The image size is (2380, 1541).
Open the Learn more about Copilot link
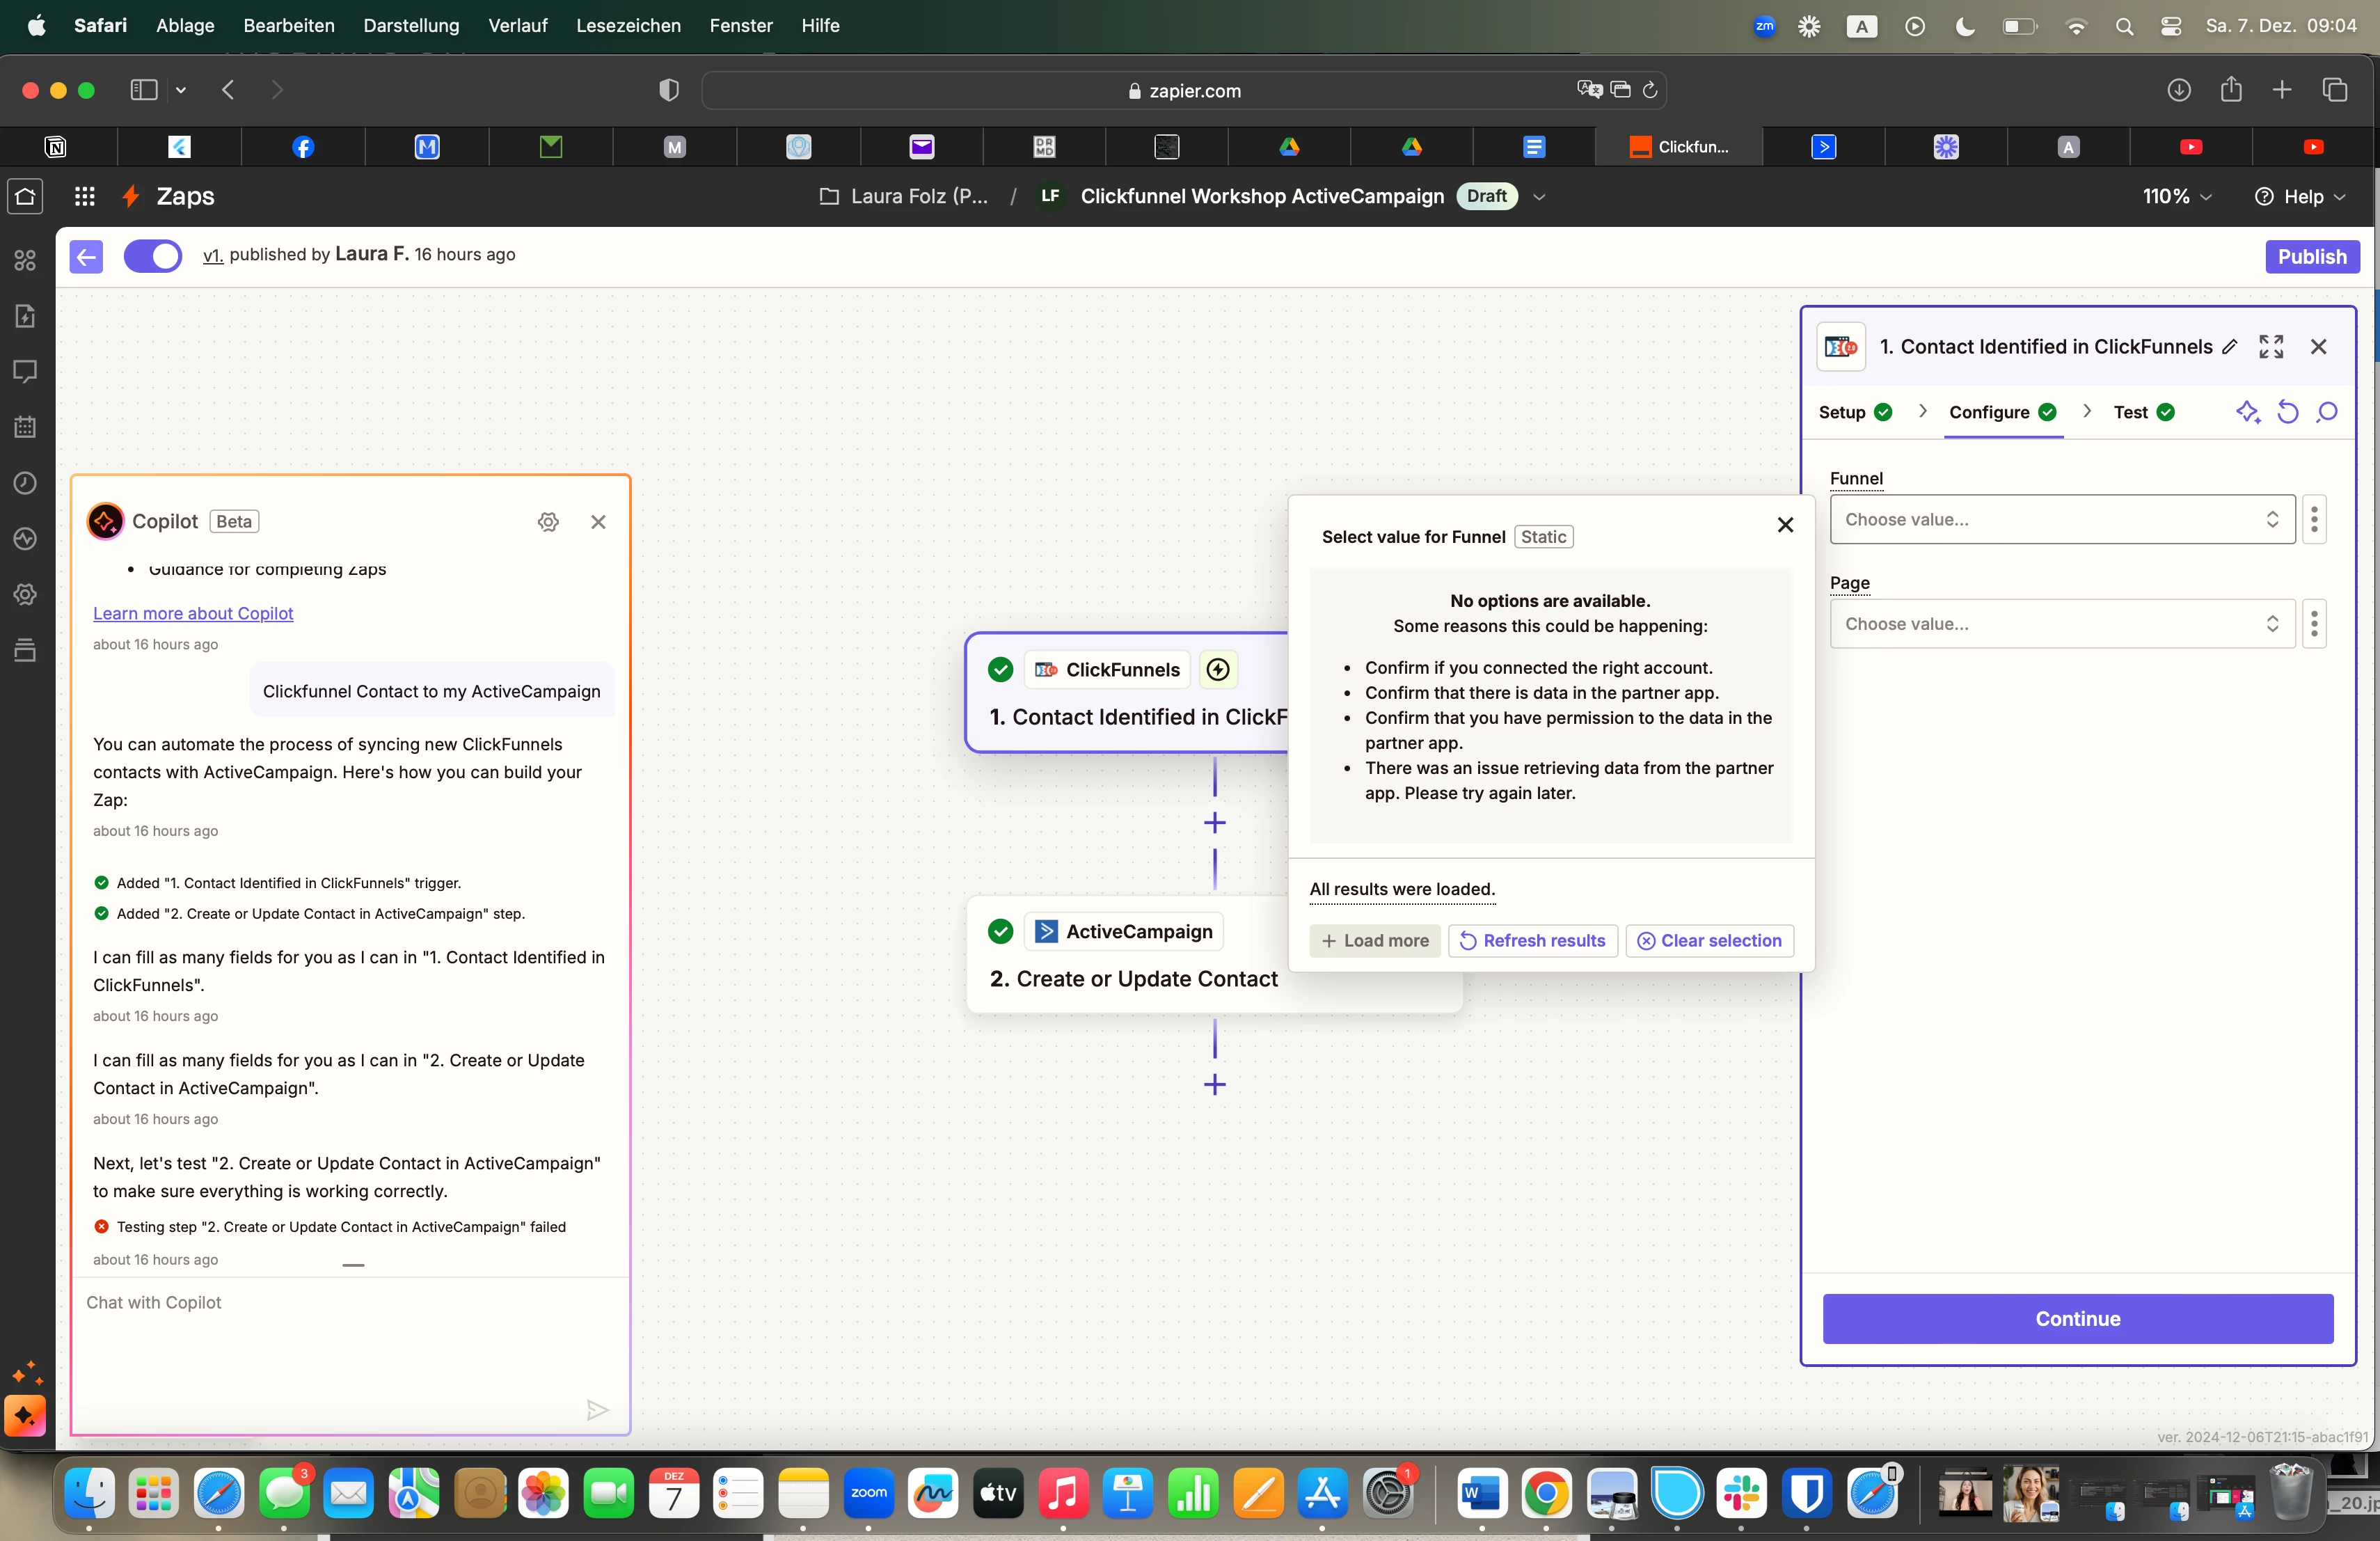pyautogui.click(x=193, y=613)
